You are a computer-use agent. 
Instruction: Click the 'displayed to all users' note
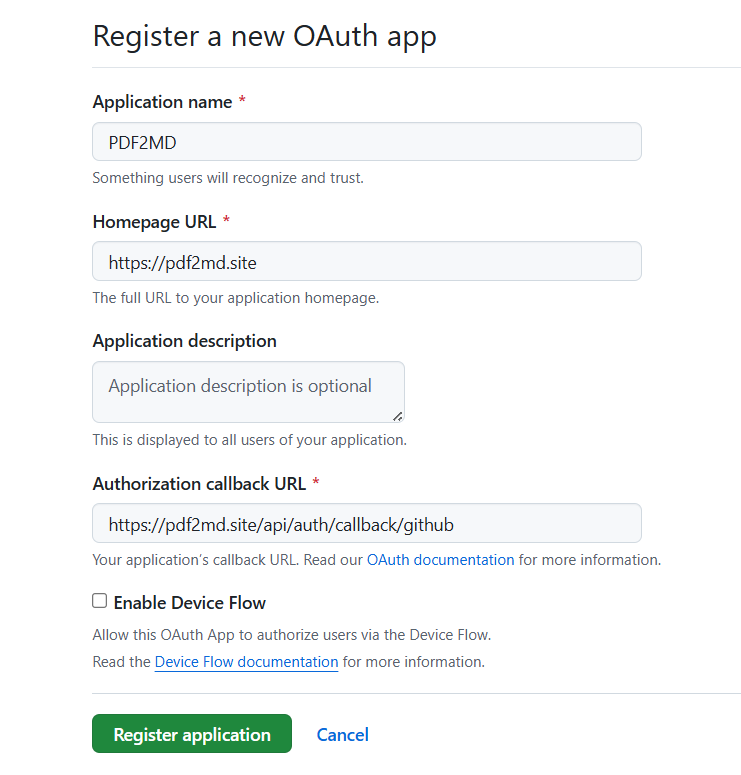(250, 440)
